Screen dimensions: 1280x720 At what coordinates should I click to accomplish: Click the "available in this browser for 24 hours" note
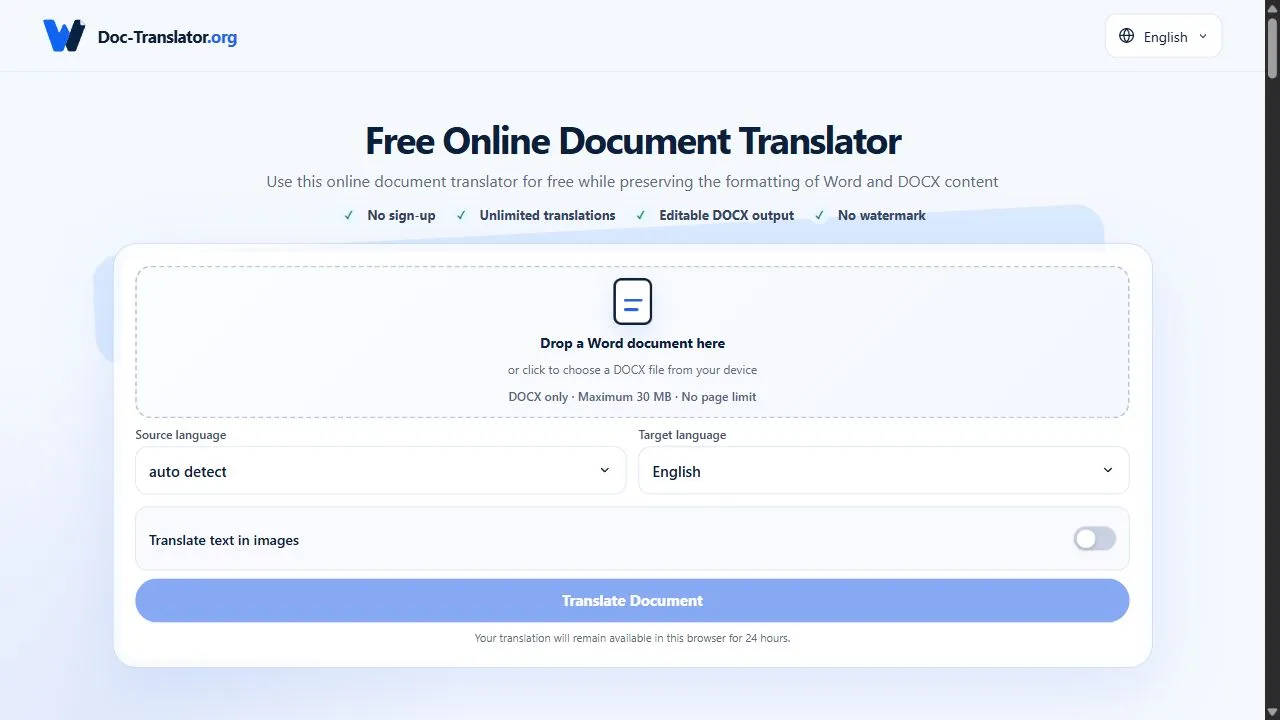pyautogui.click(x=696, y=638)
